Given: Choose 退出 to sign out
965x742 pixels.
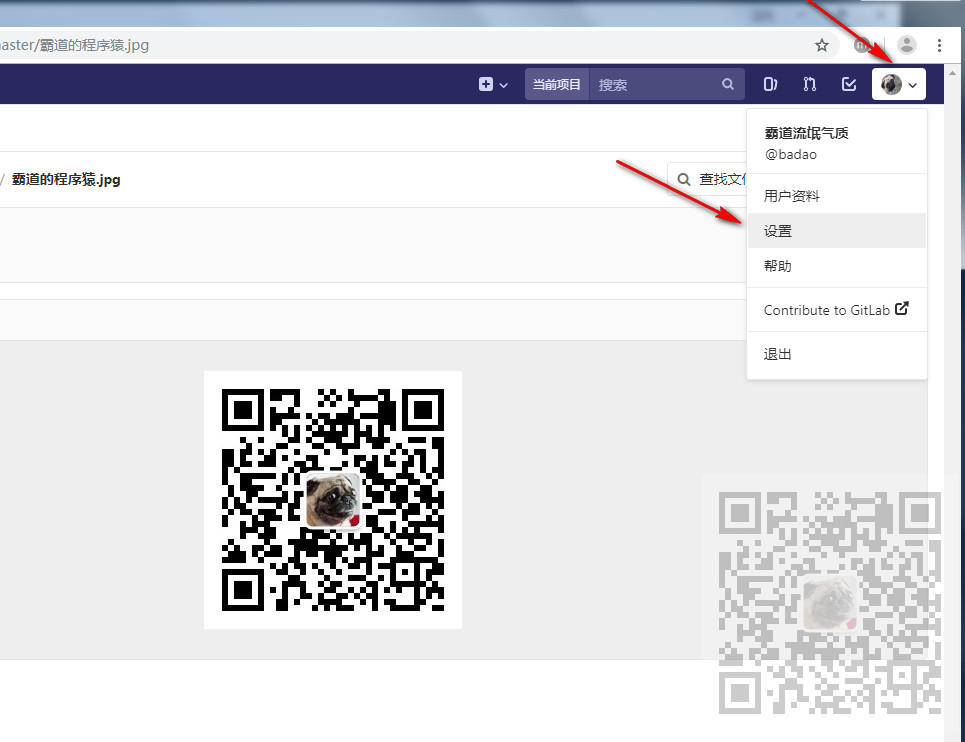Looking at the screenshot, I should (837, 354).
